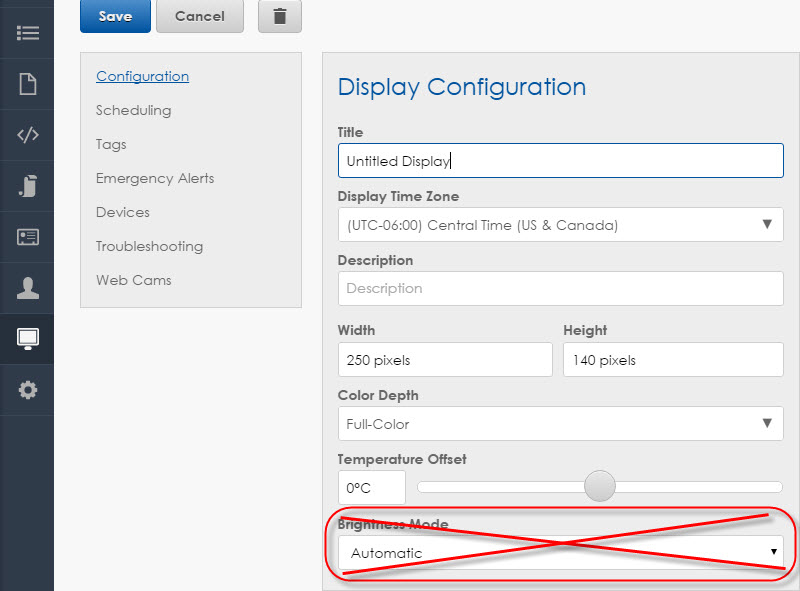
Task: Open the ID card sidebar icon
Action: click(x=27, y=237)
